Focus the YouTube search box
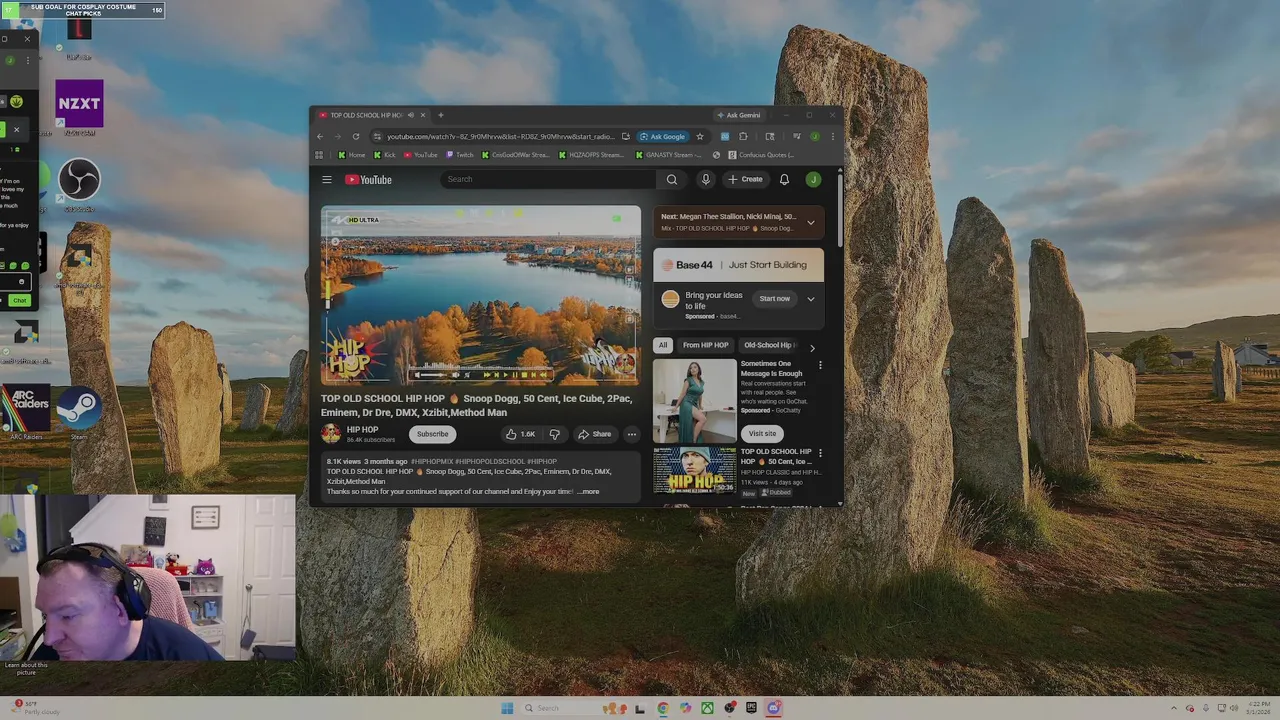The image size is (1280, 720). (549, 179)
